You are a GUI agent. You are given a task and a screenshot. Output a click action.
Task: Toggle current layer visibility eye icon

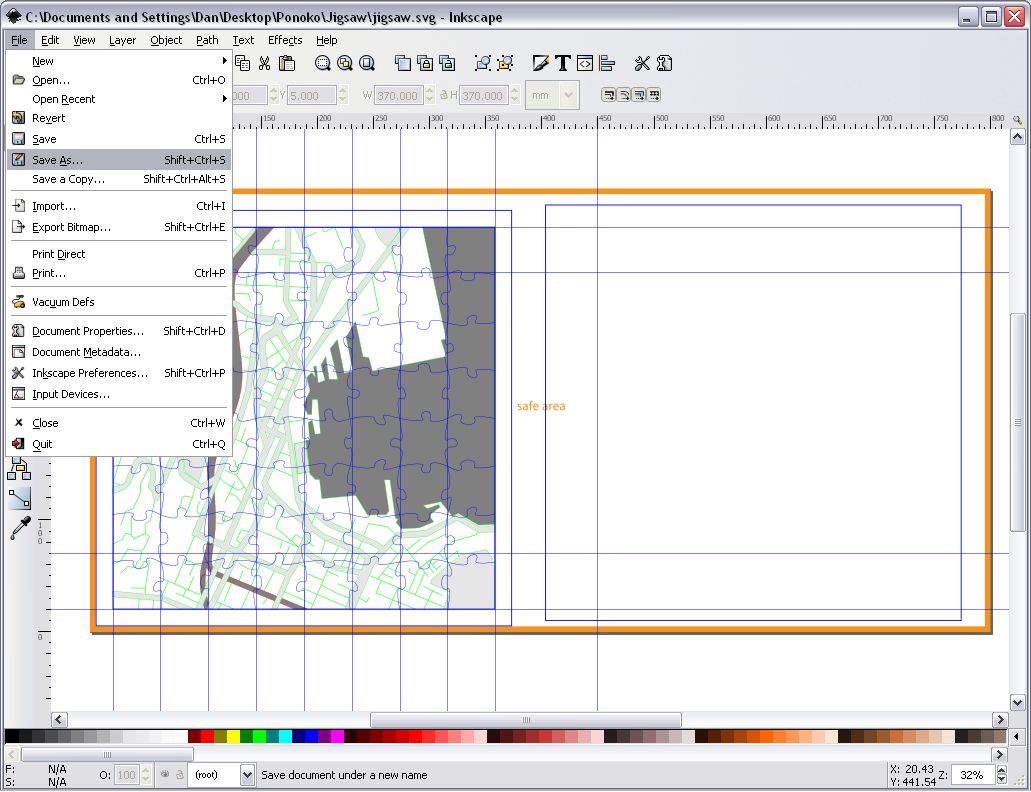pos(165,774)
